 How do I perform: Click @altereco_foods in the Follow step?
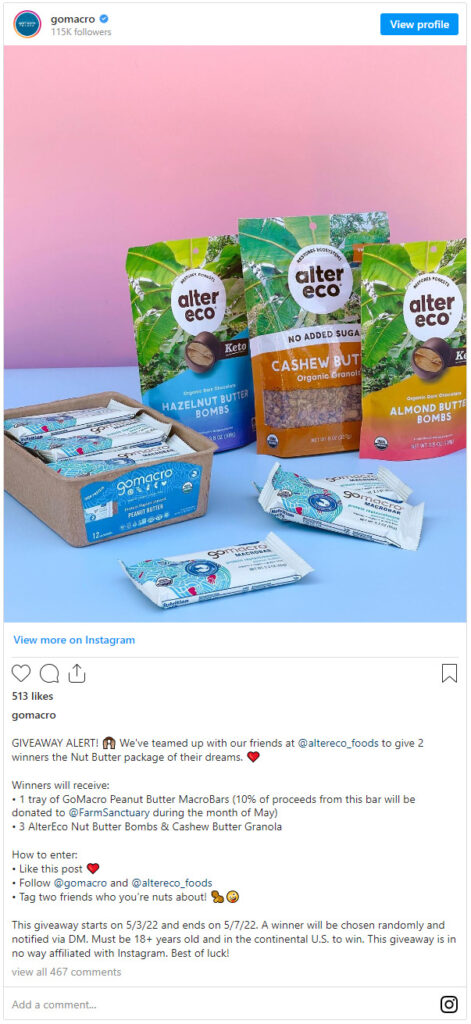click(172, 883)
